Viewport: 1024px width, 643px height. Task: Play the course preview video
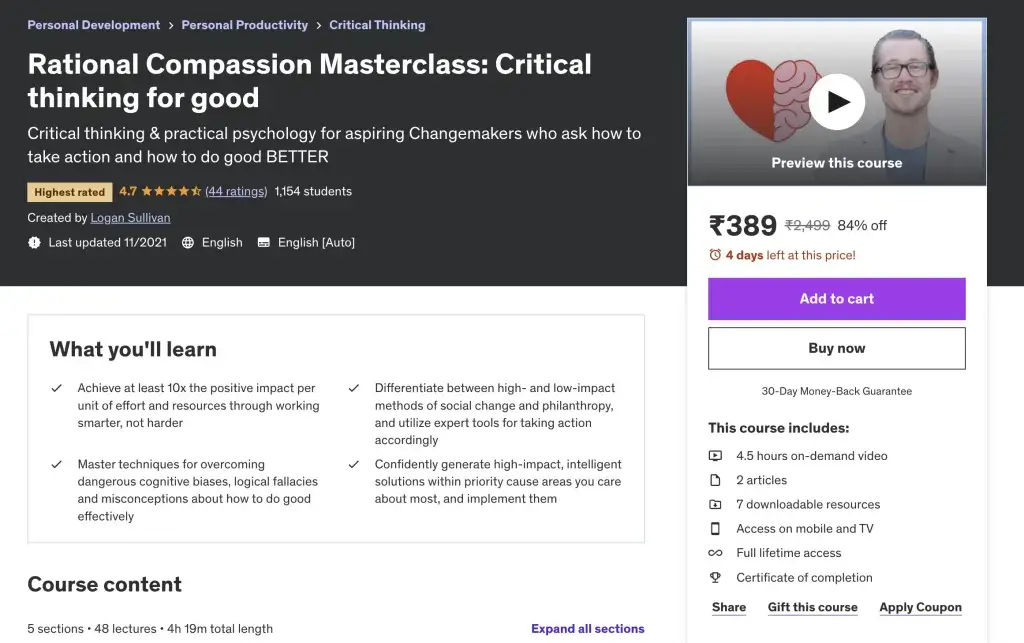point(837,101)
